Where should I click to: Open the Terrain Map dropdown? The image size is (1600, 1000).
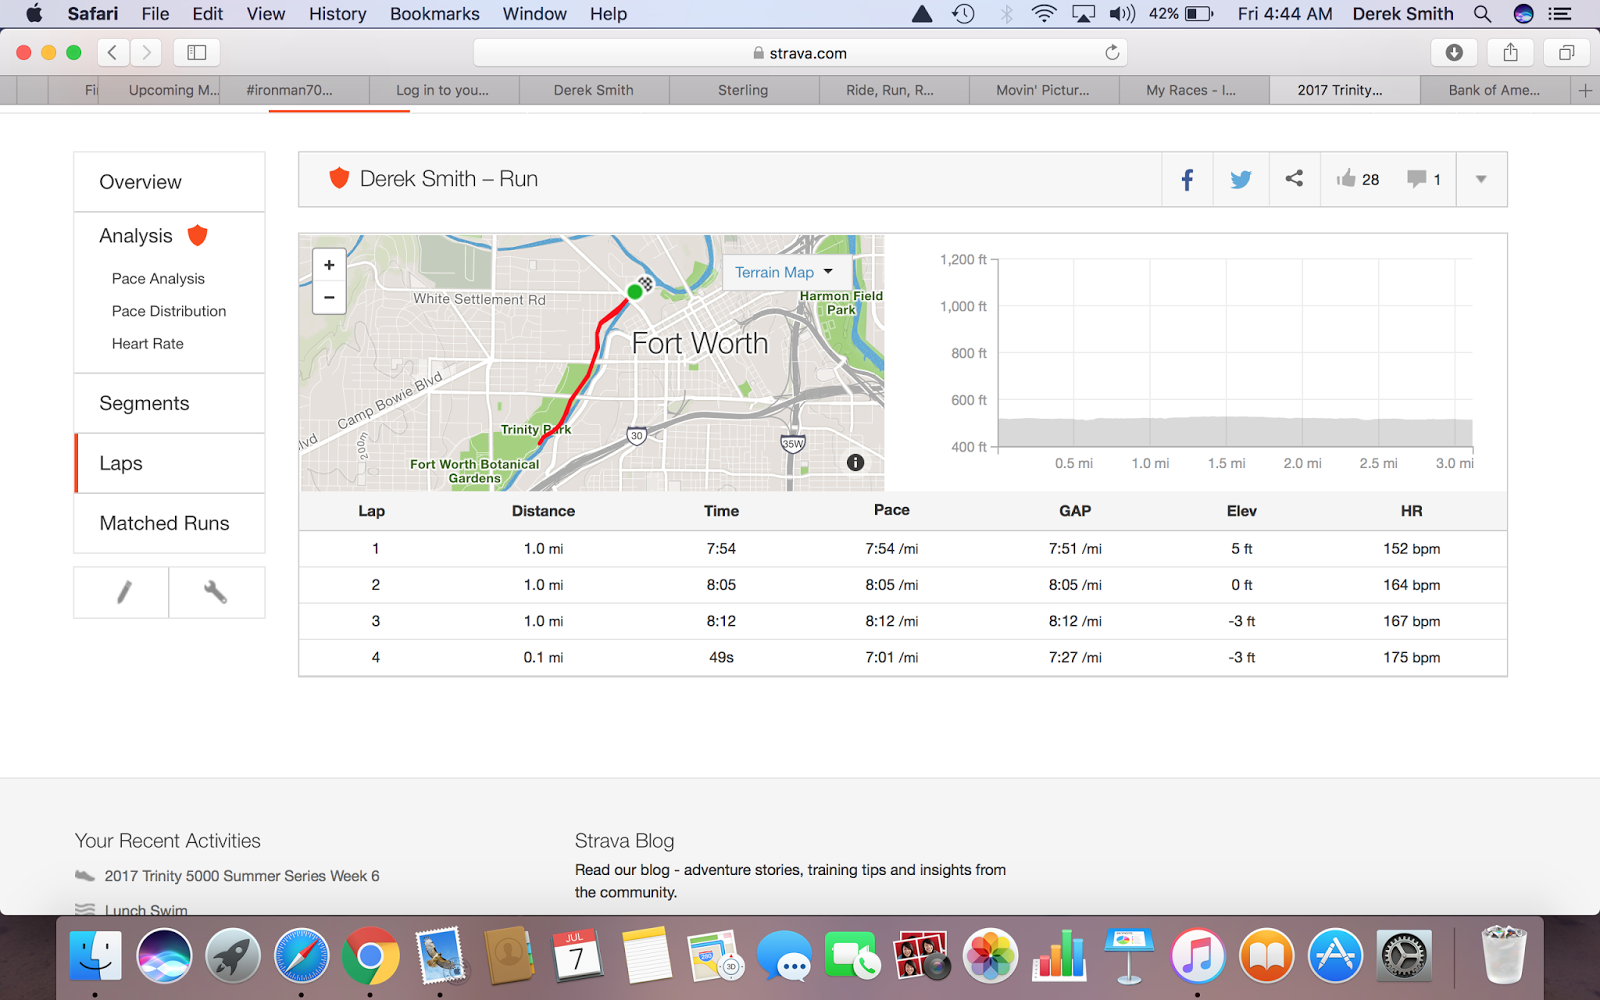pyautogui.click(x=786, y=272)
